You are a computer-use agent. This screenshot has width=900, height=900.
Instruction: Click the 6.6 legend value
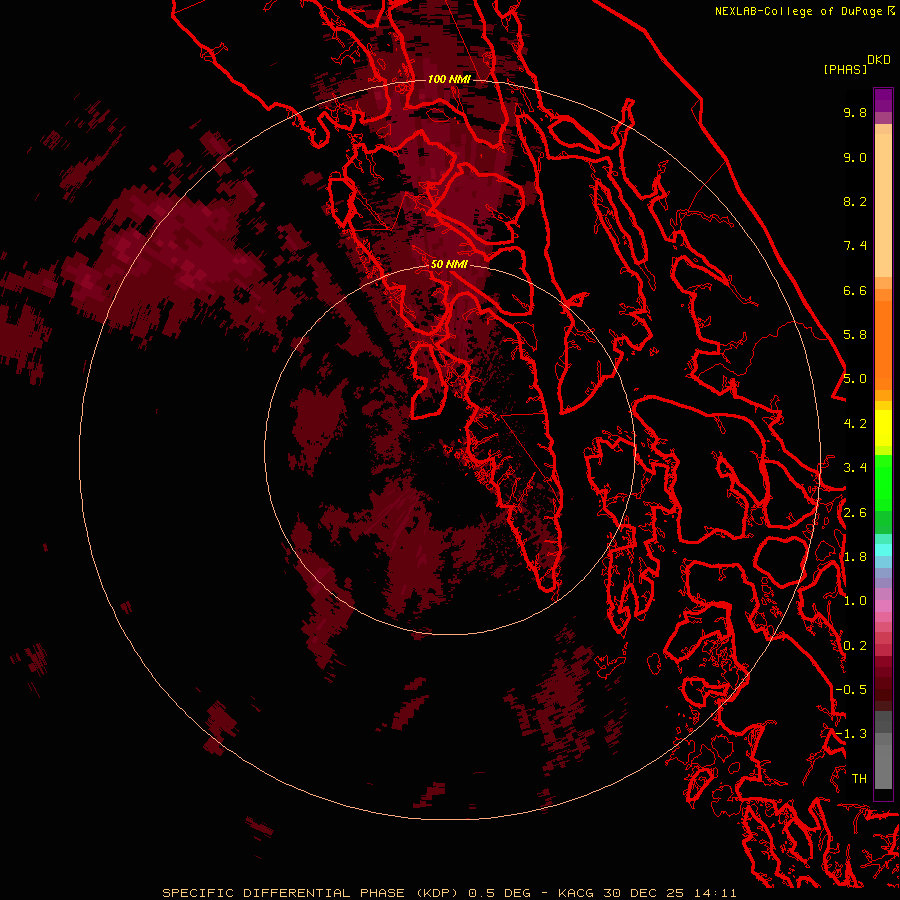(x=855, y=290)
